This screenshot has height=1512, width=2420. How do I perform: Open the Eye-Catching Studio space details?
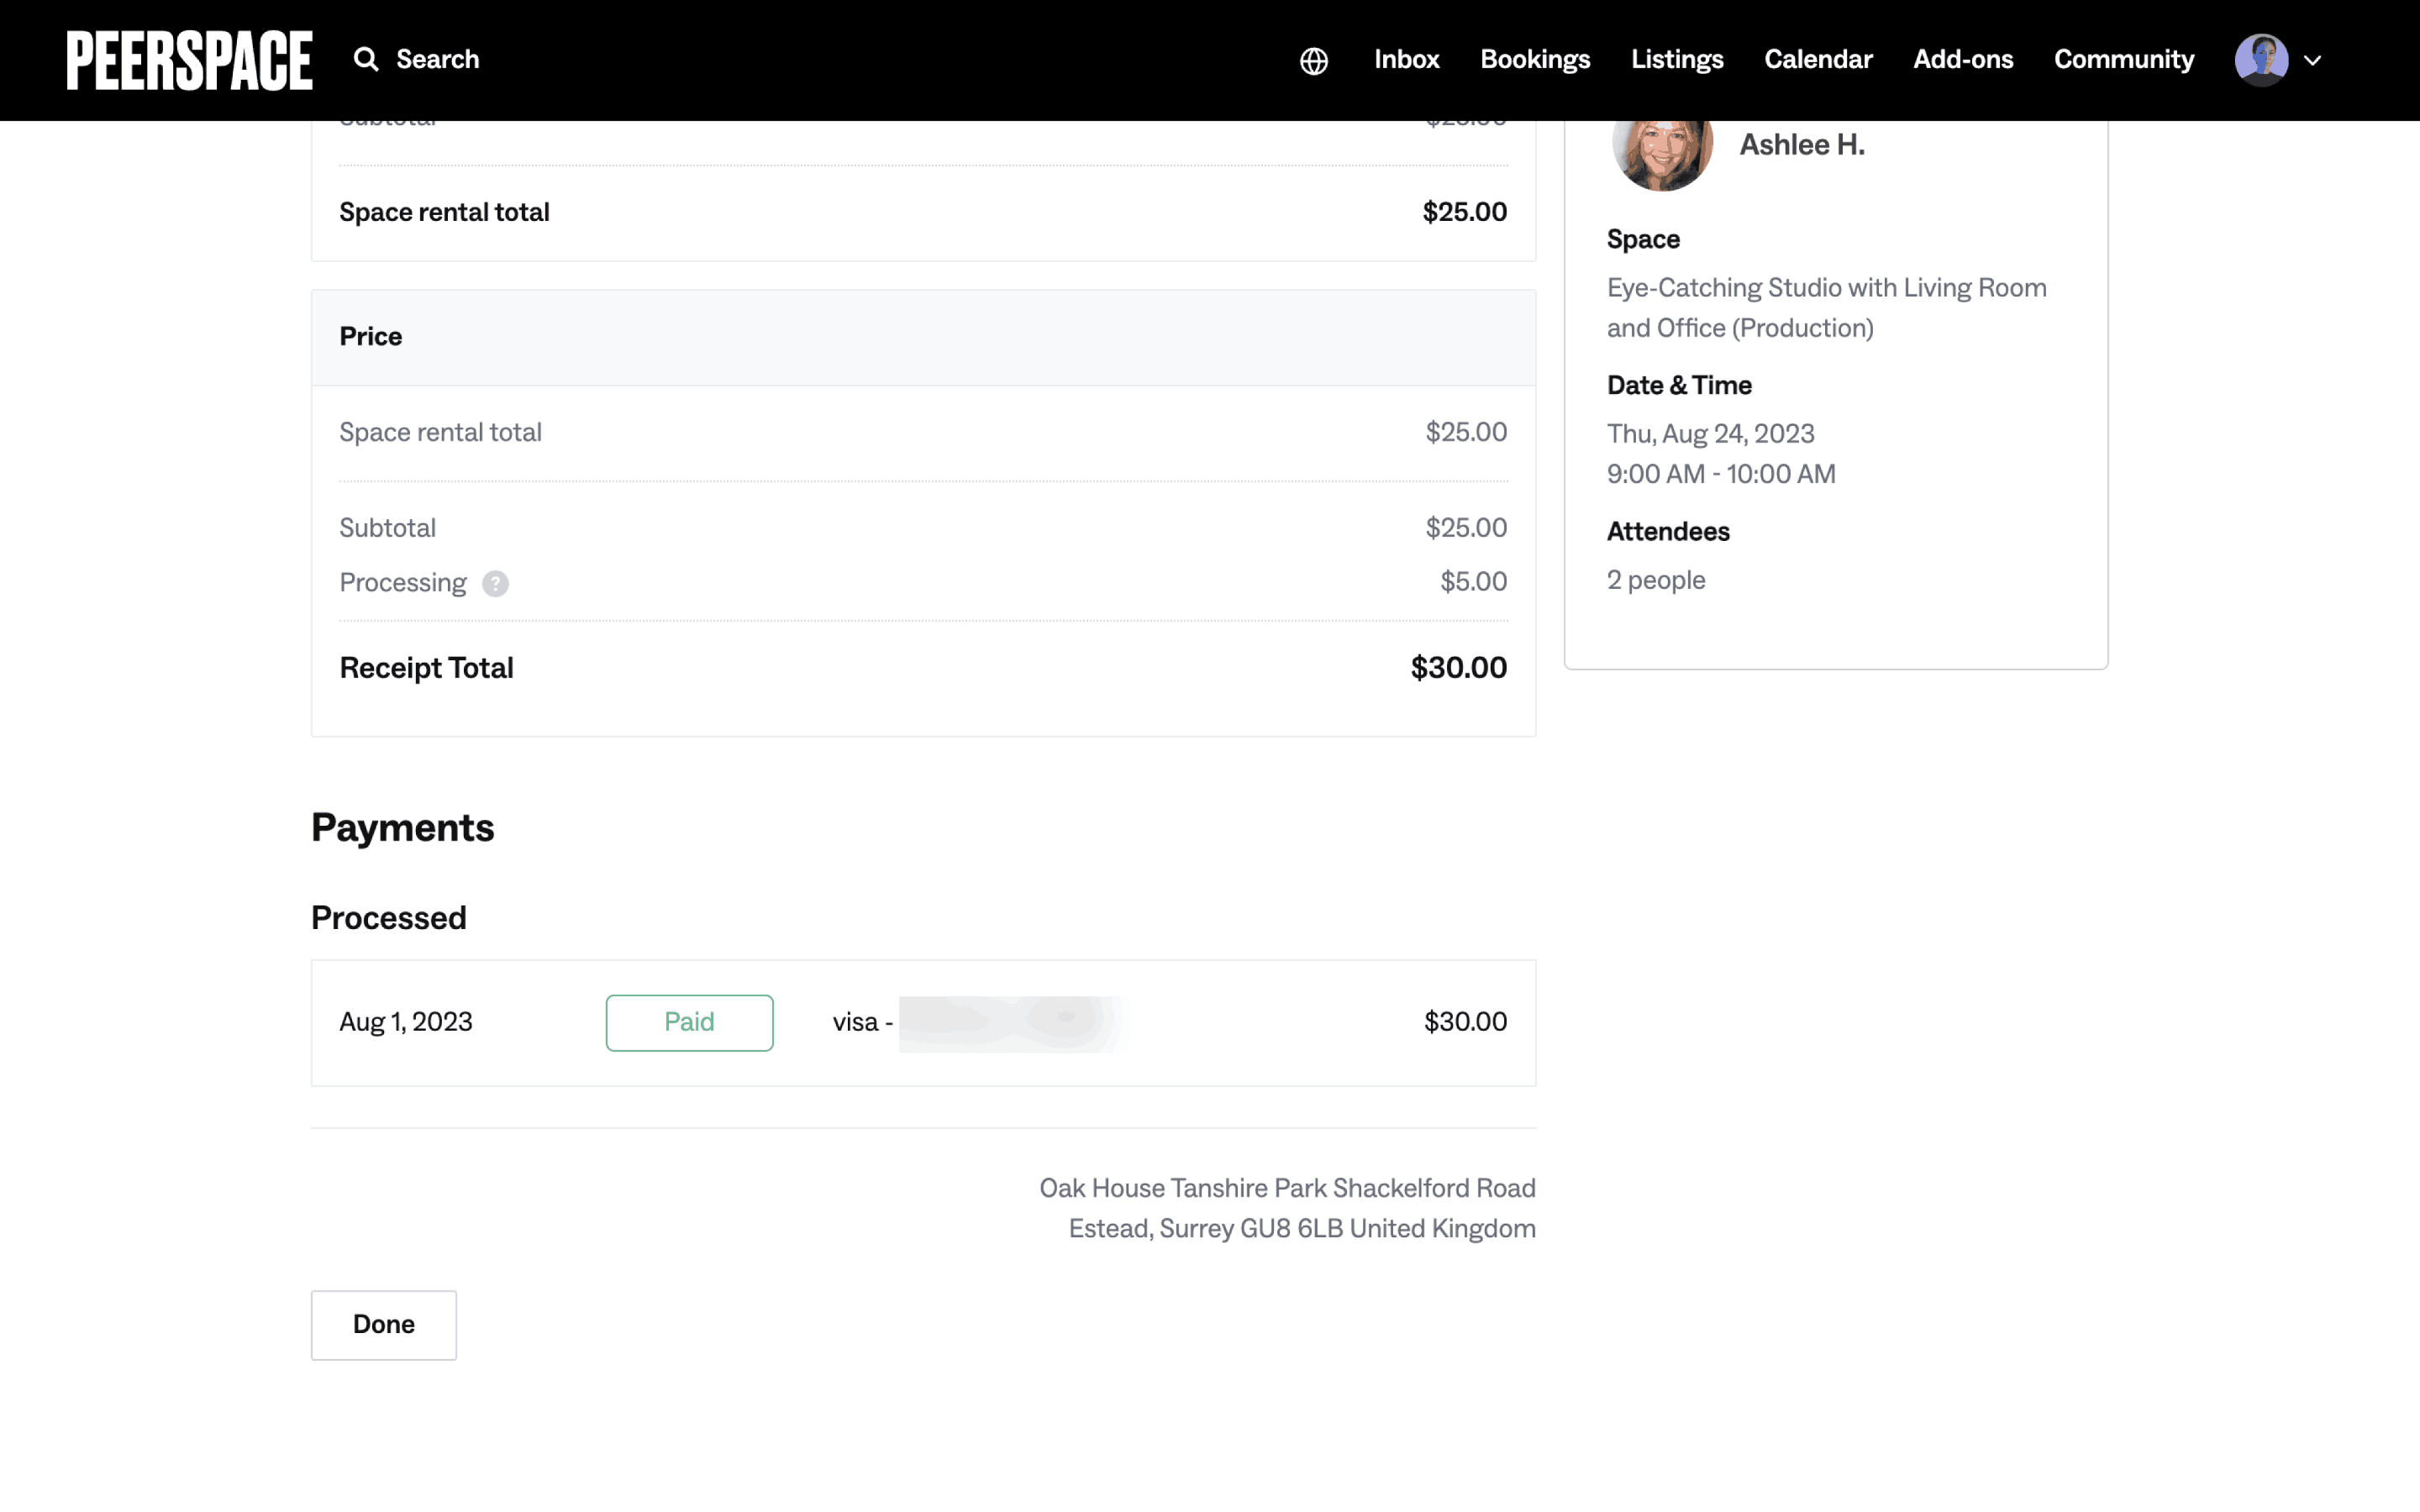(1826, 307)
